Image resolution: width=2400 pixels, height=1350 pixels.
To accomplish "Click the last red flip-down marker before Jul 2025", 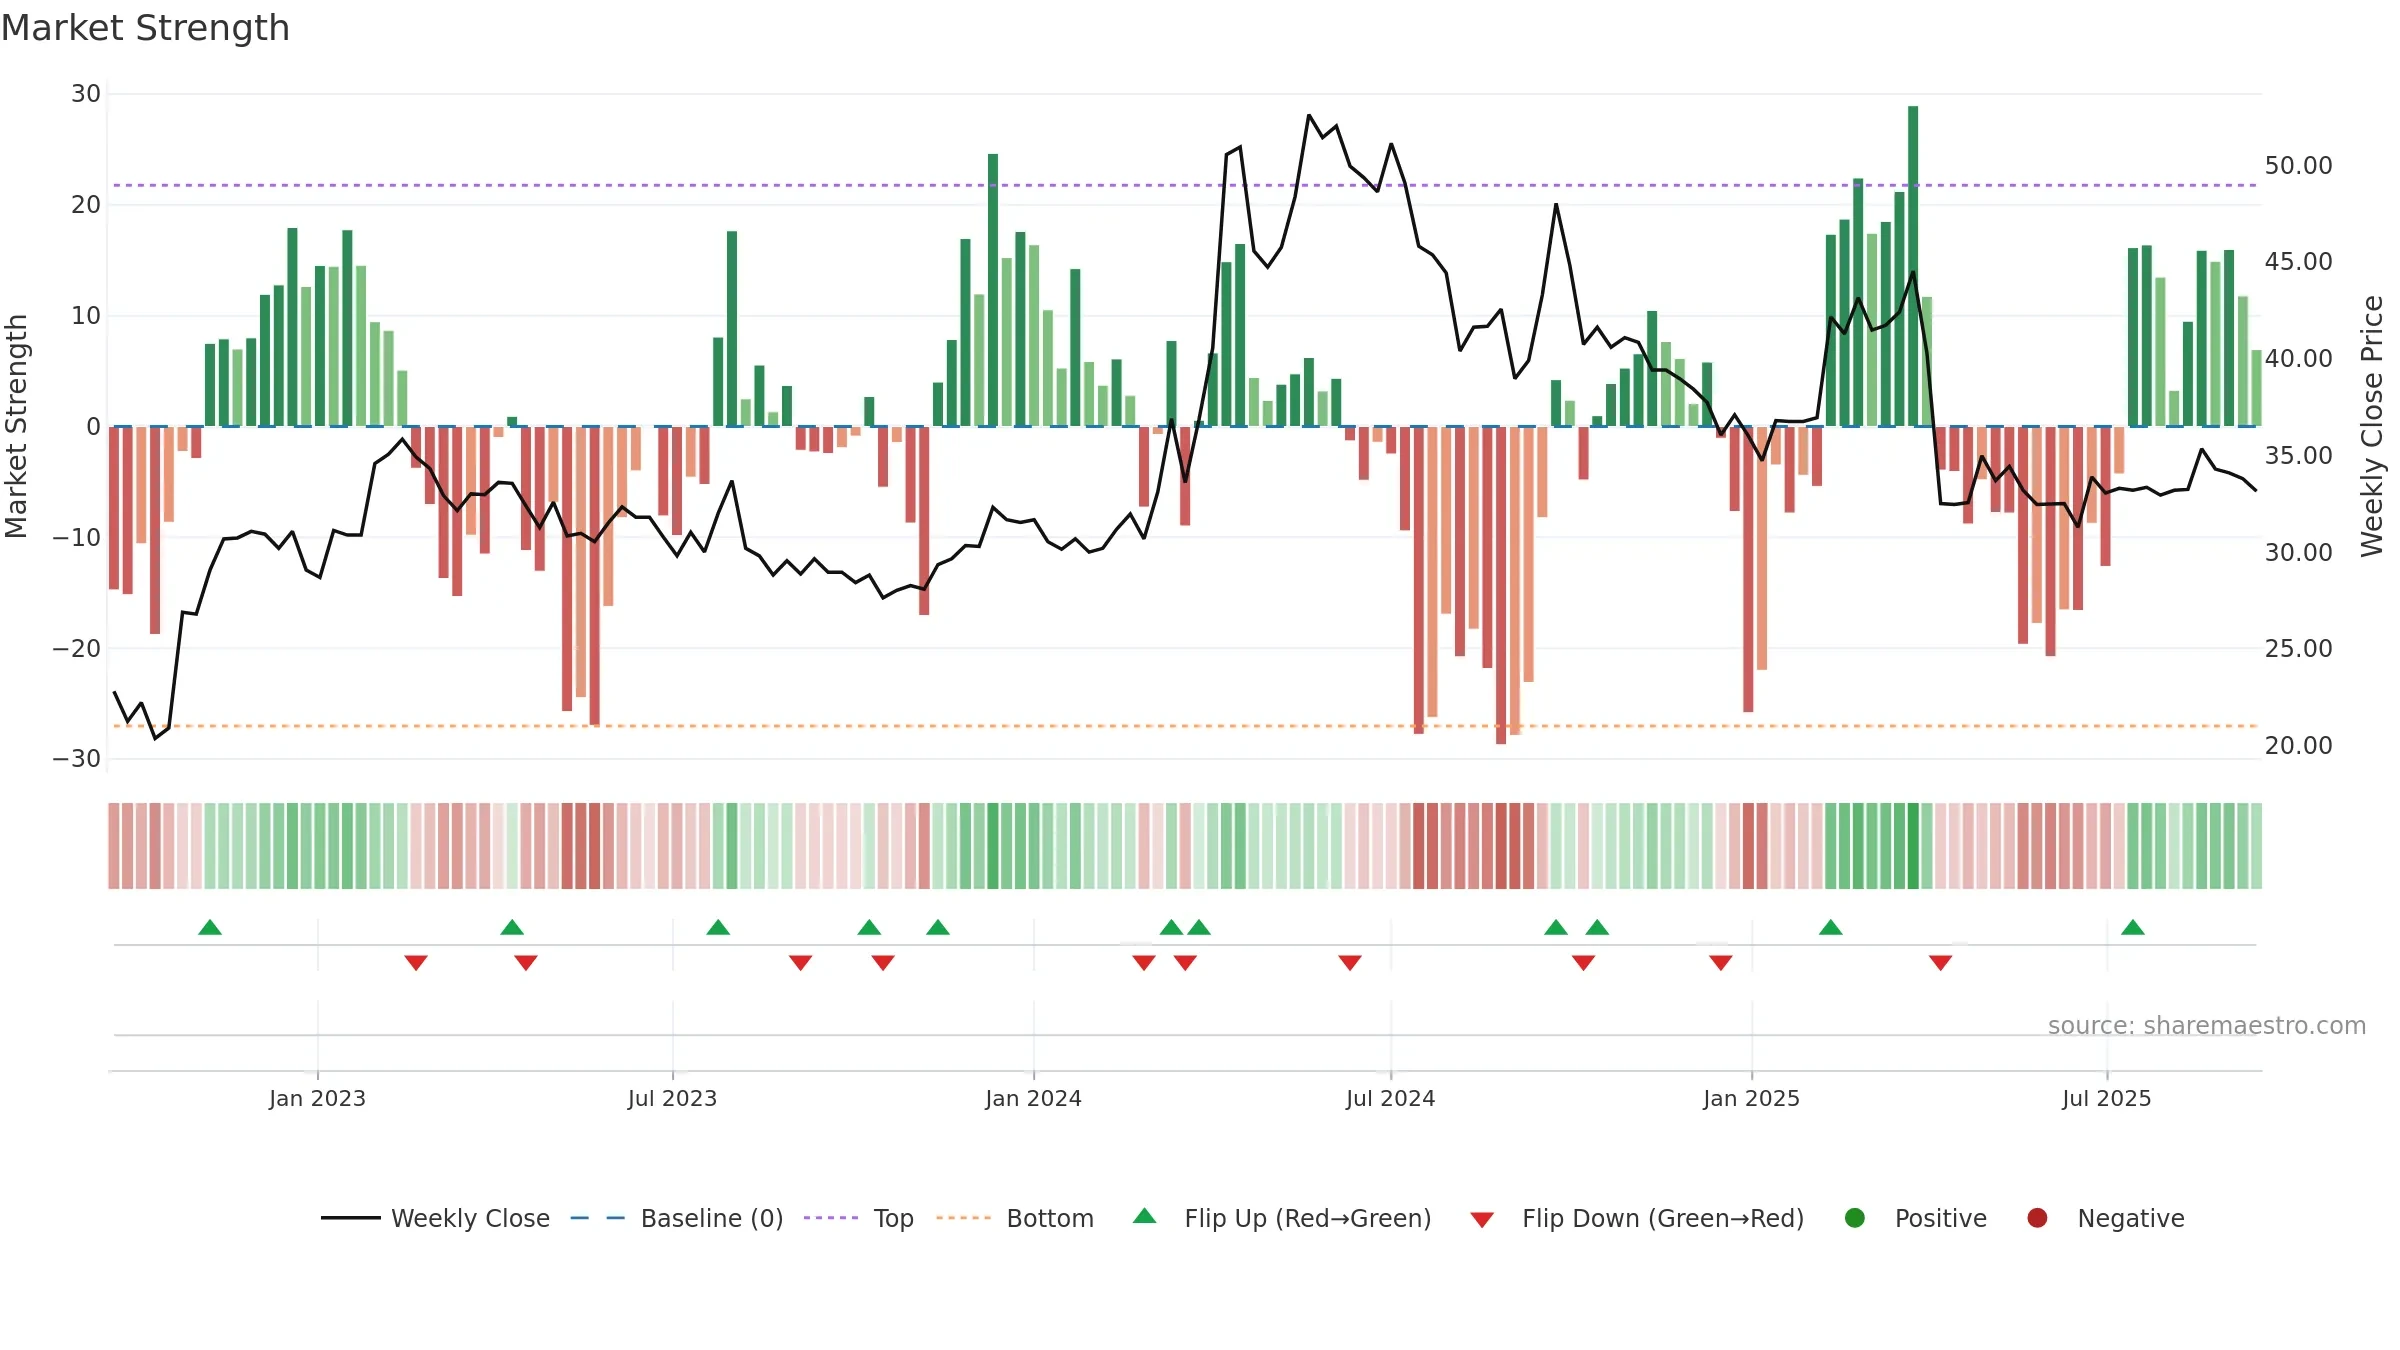I will click(x=1941, y=962).
